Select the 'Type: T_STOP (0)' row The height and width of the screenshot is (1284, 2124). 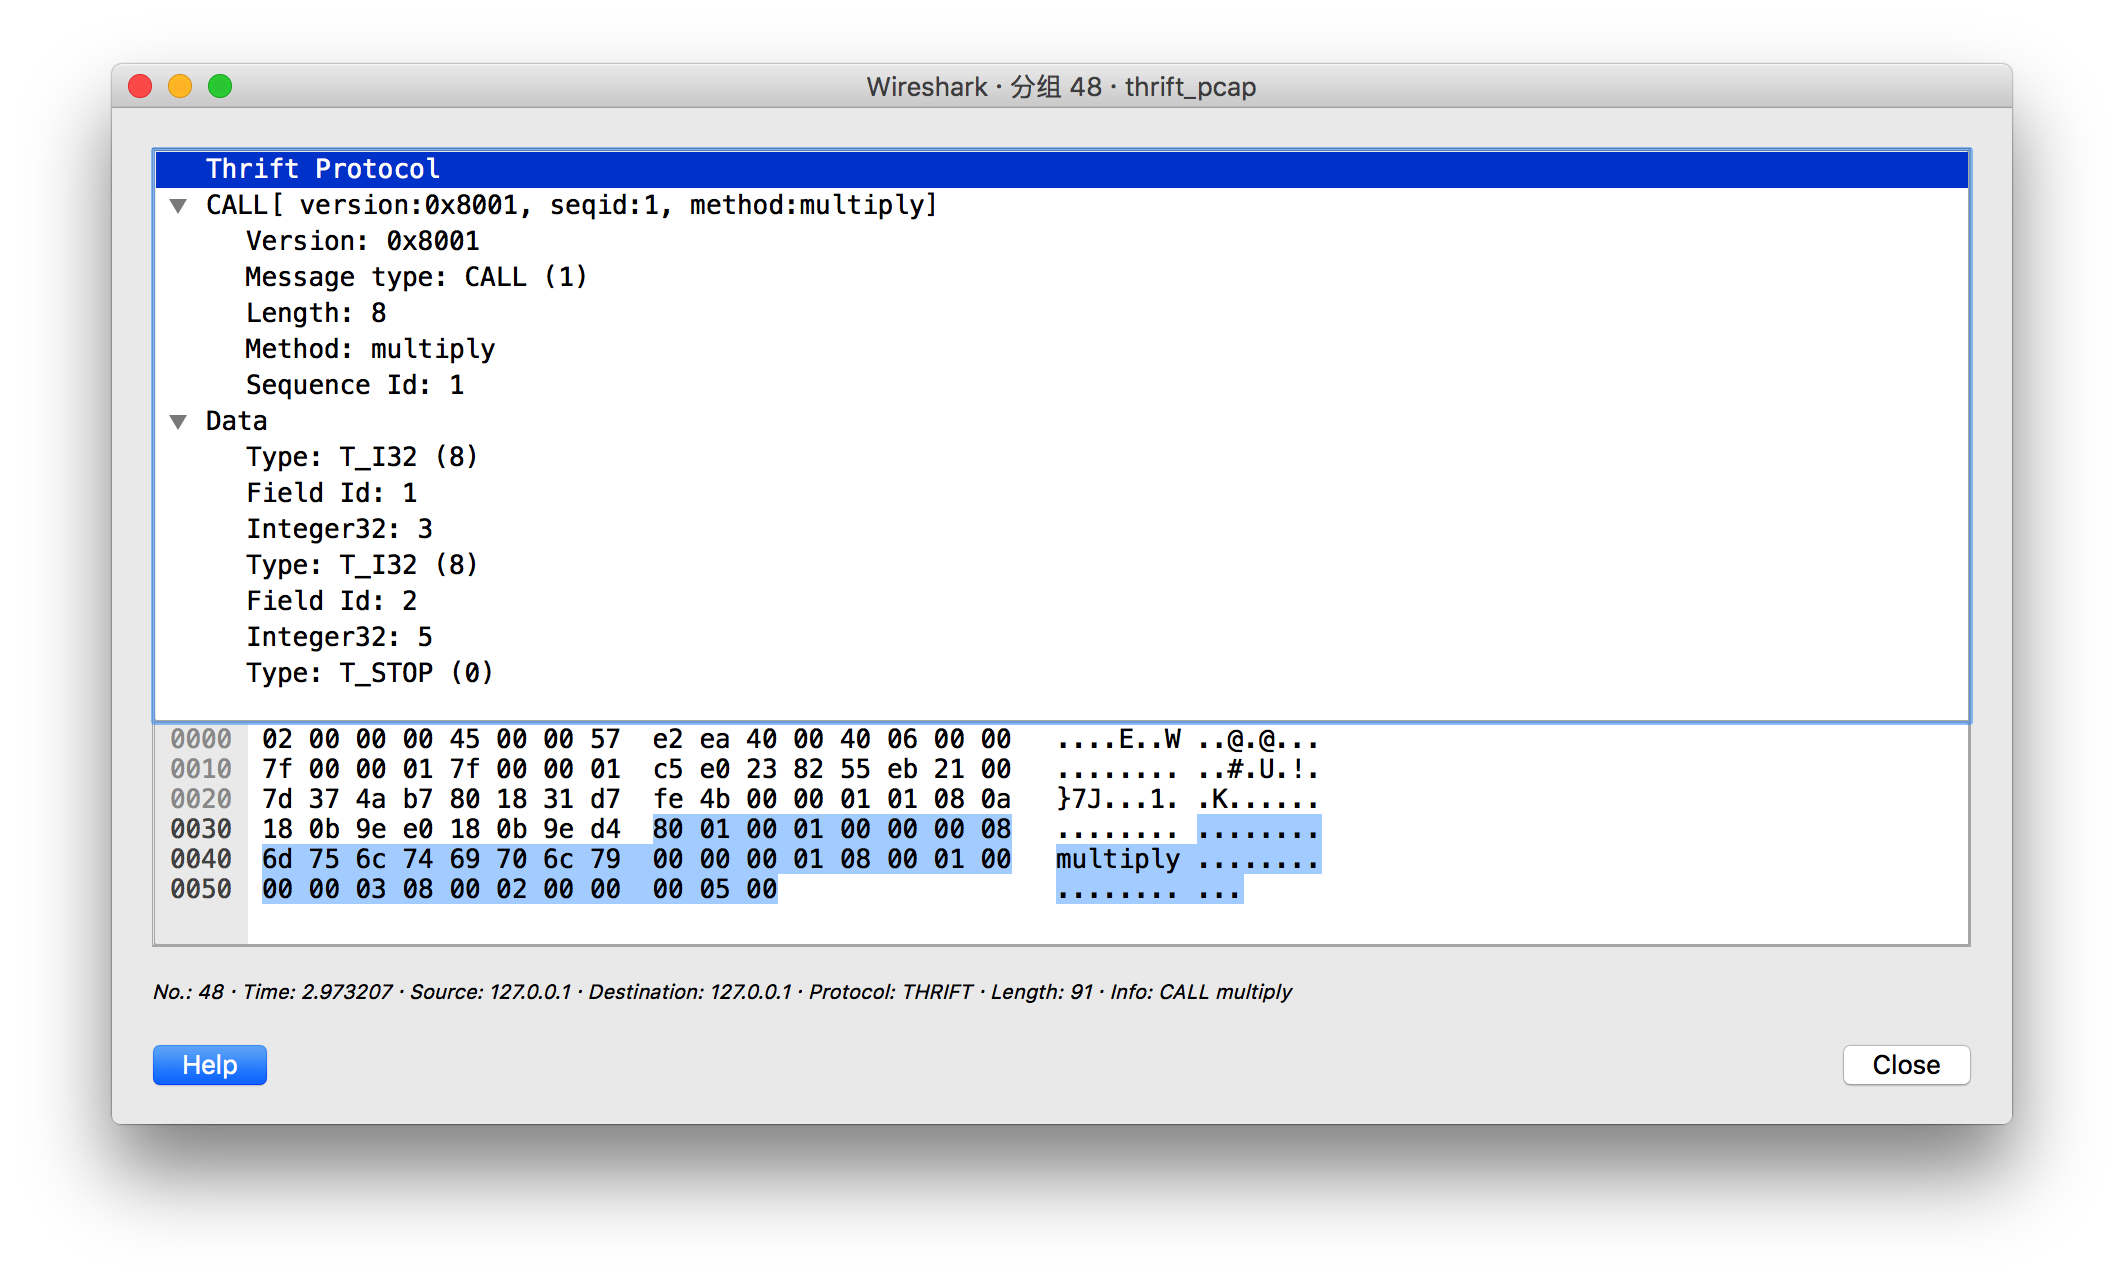pyautogui.click(x=1061, y=673)
